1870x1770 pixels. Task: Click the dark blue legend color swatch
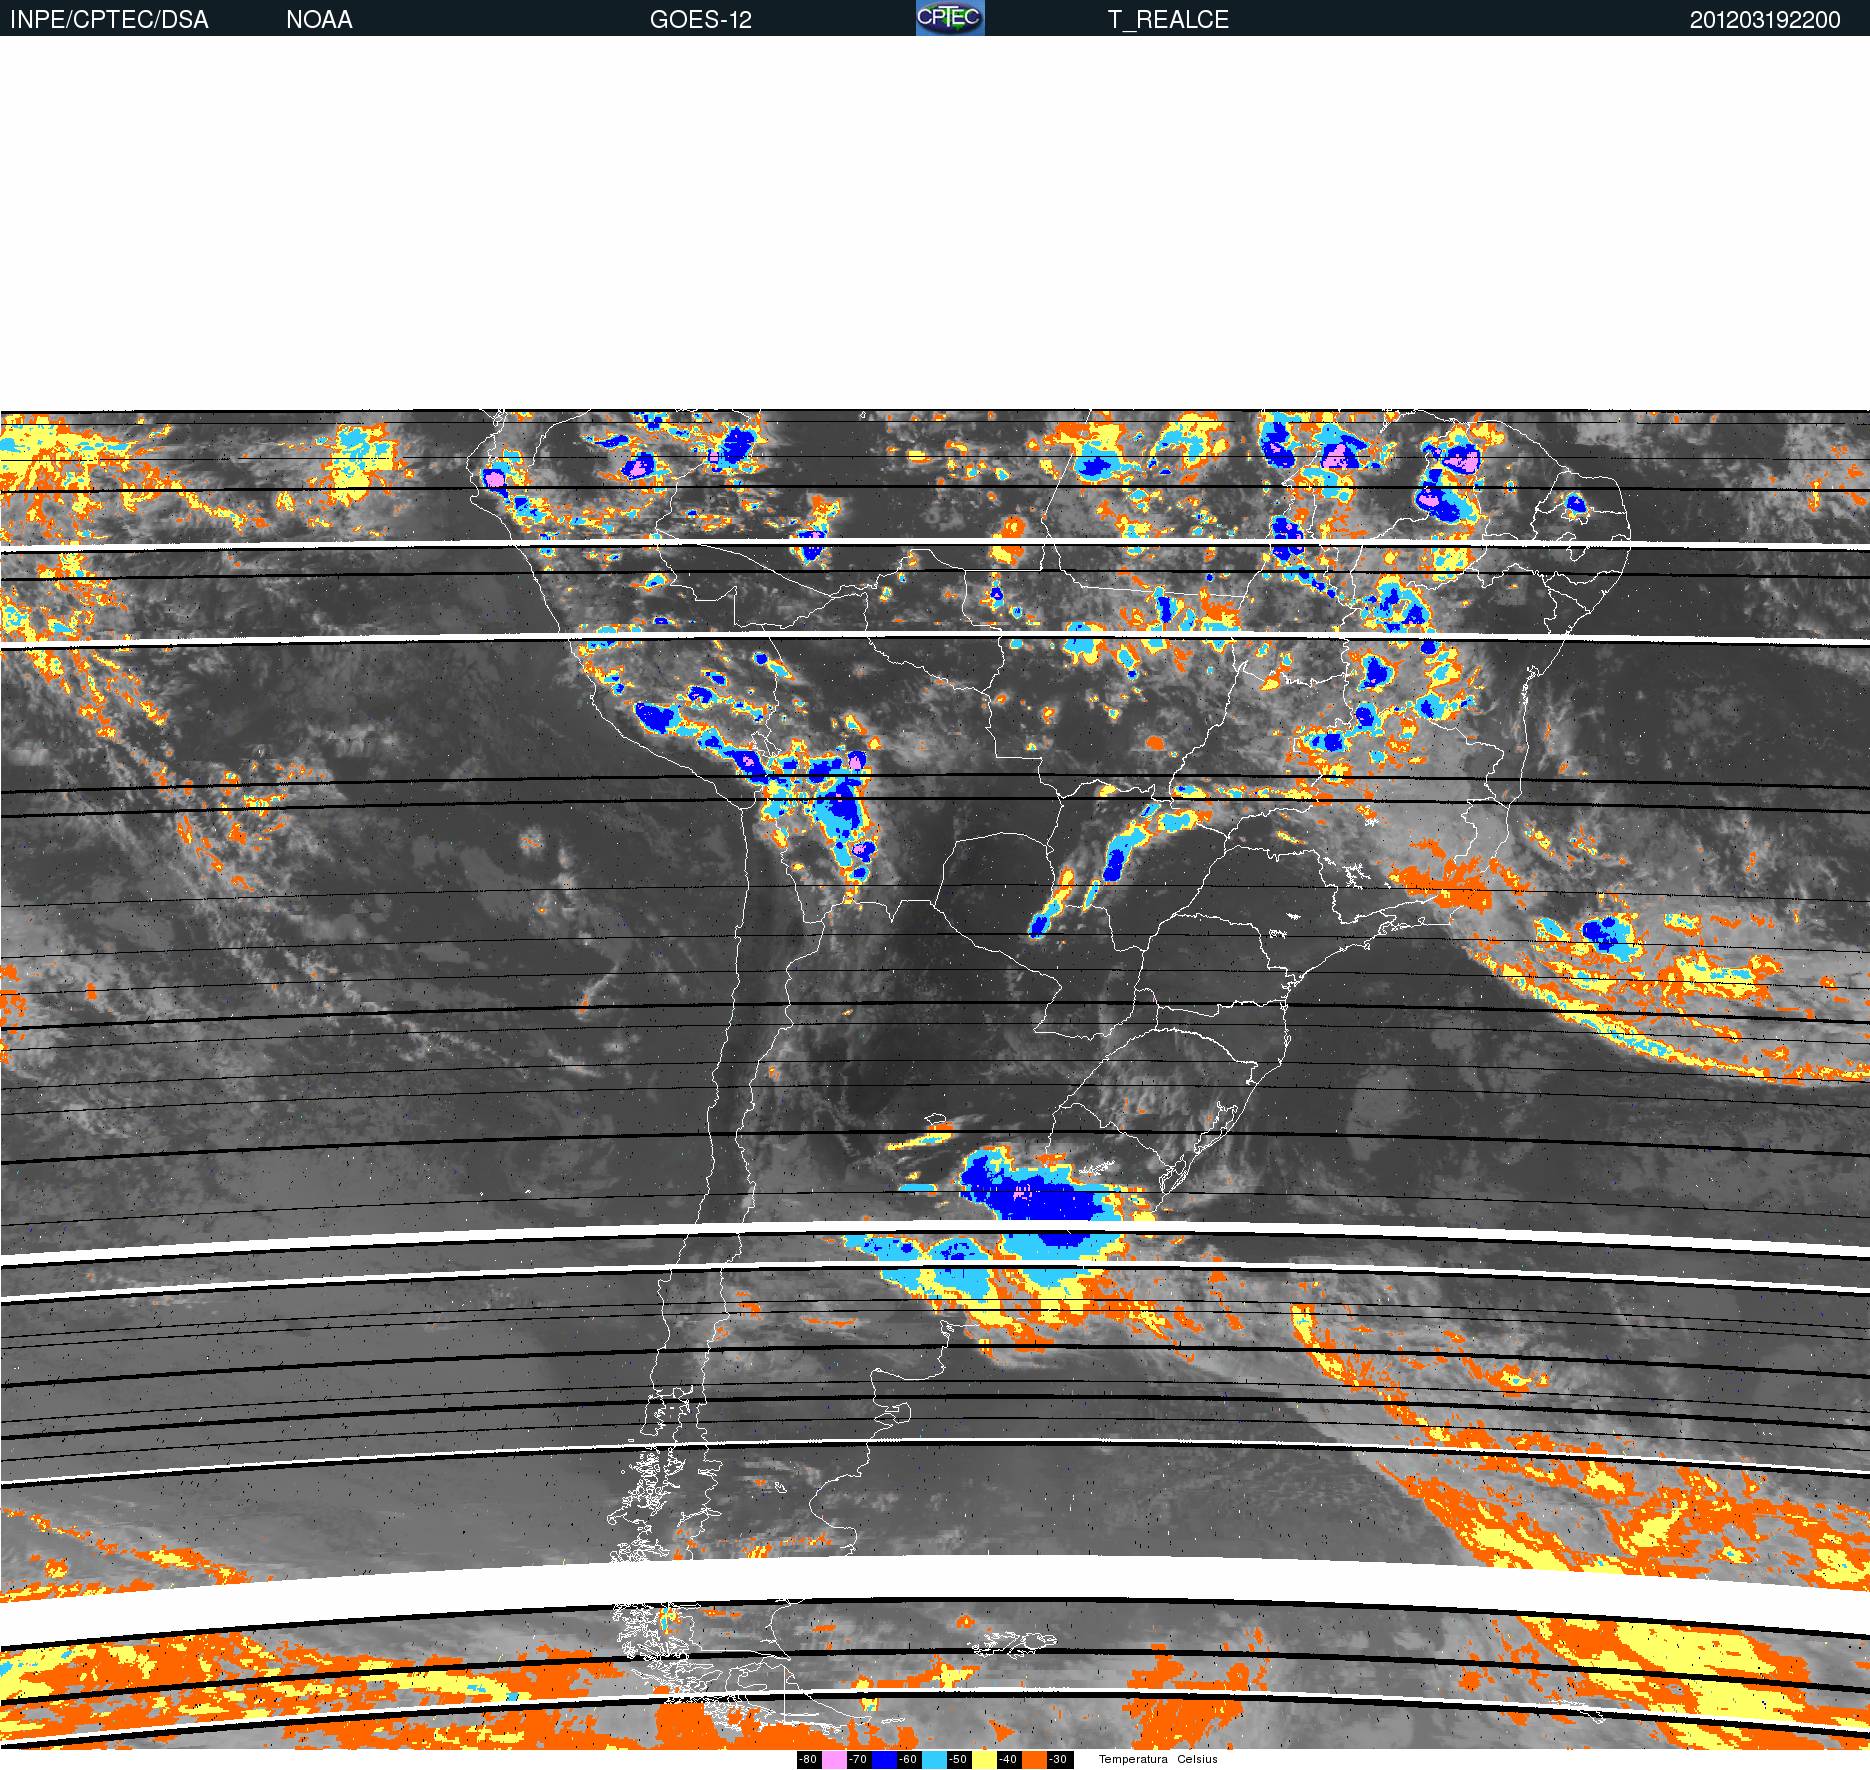[884, 1760]
